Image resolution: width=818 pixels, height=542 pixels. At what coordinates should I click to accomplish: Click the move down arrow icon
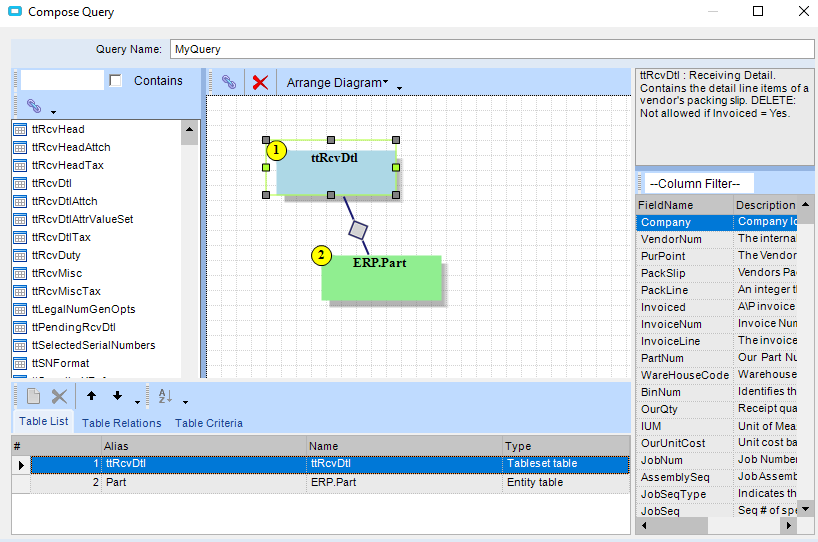[x=117, y=396]
